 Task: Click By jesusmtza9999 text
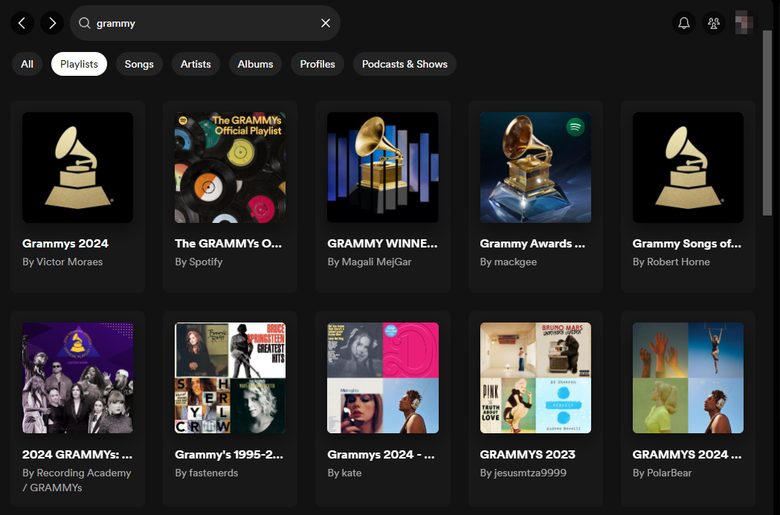pos(523,473)
